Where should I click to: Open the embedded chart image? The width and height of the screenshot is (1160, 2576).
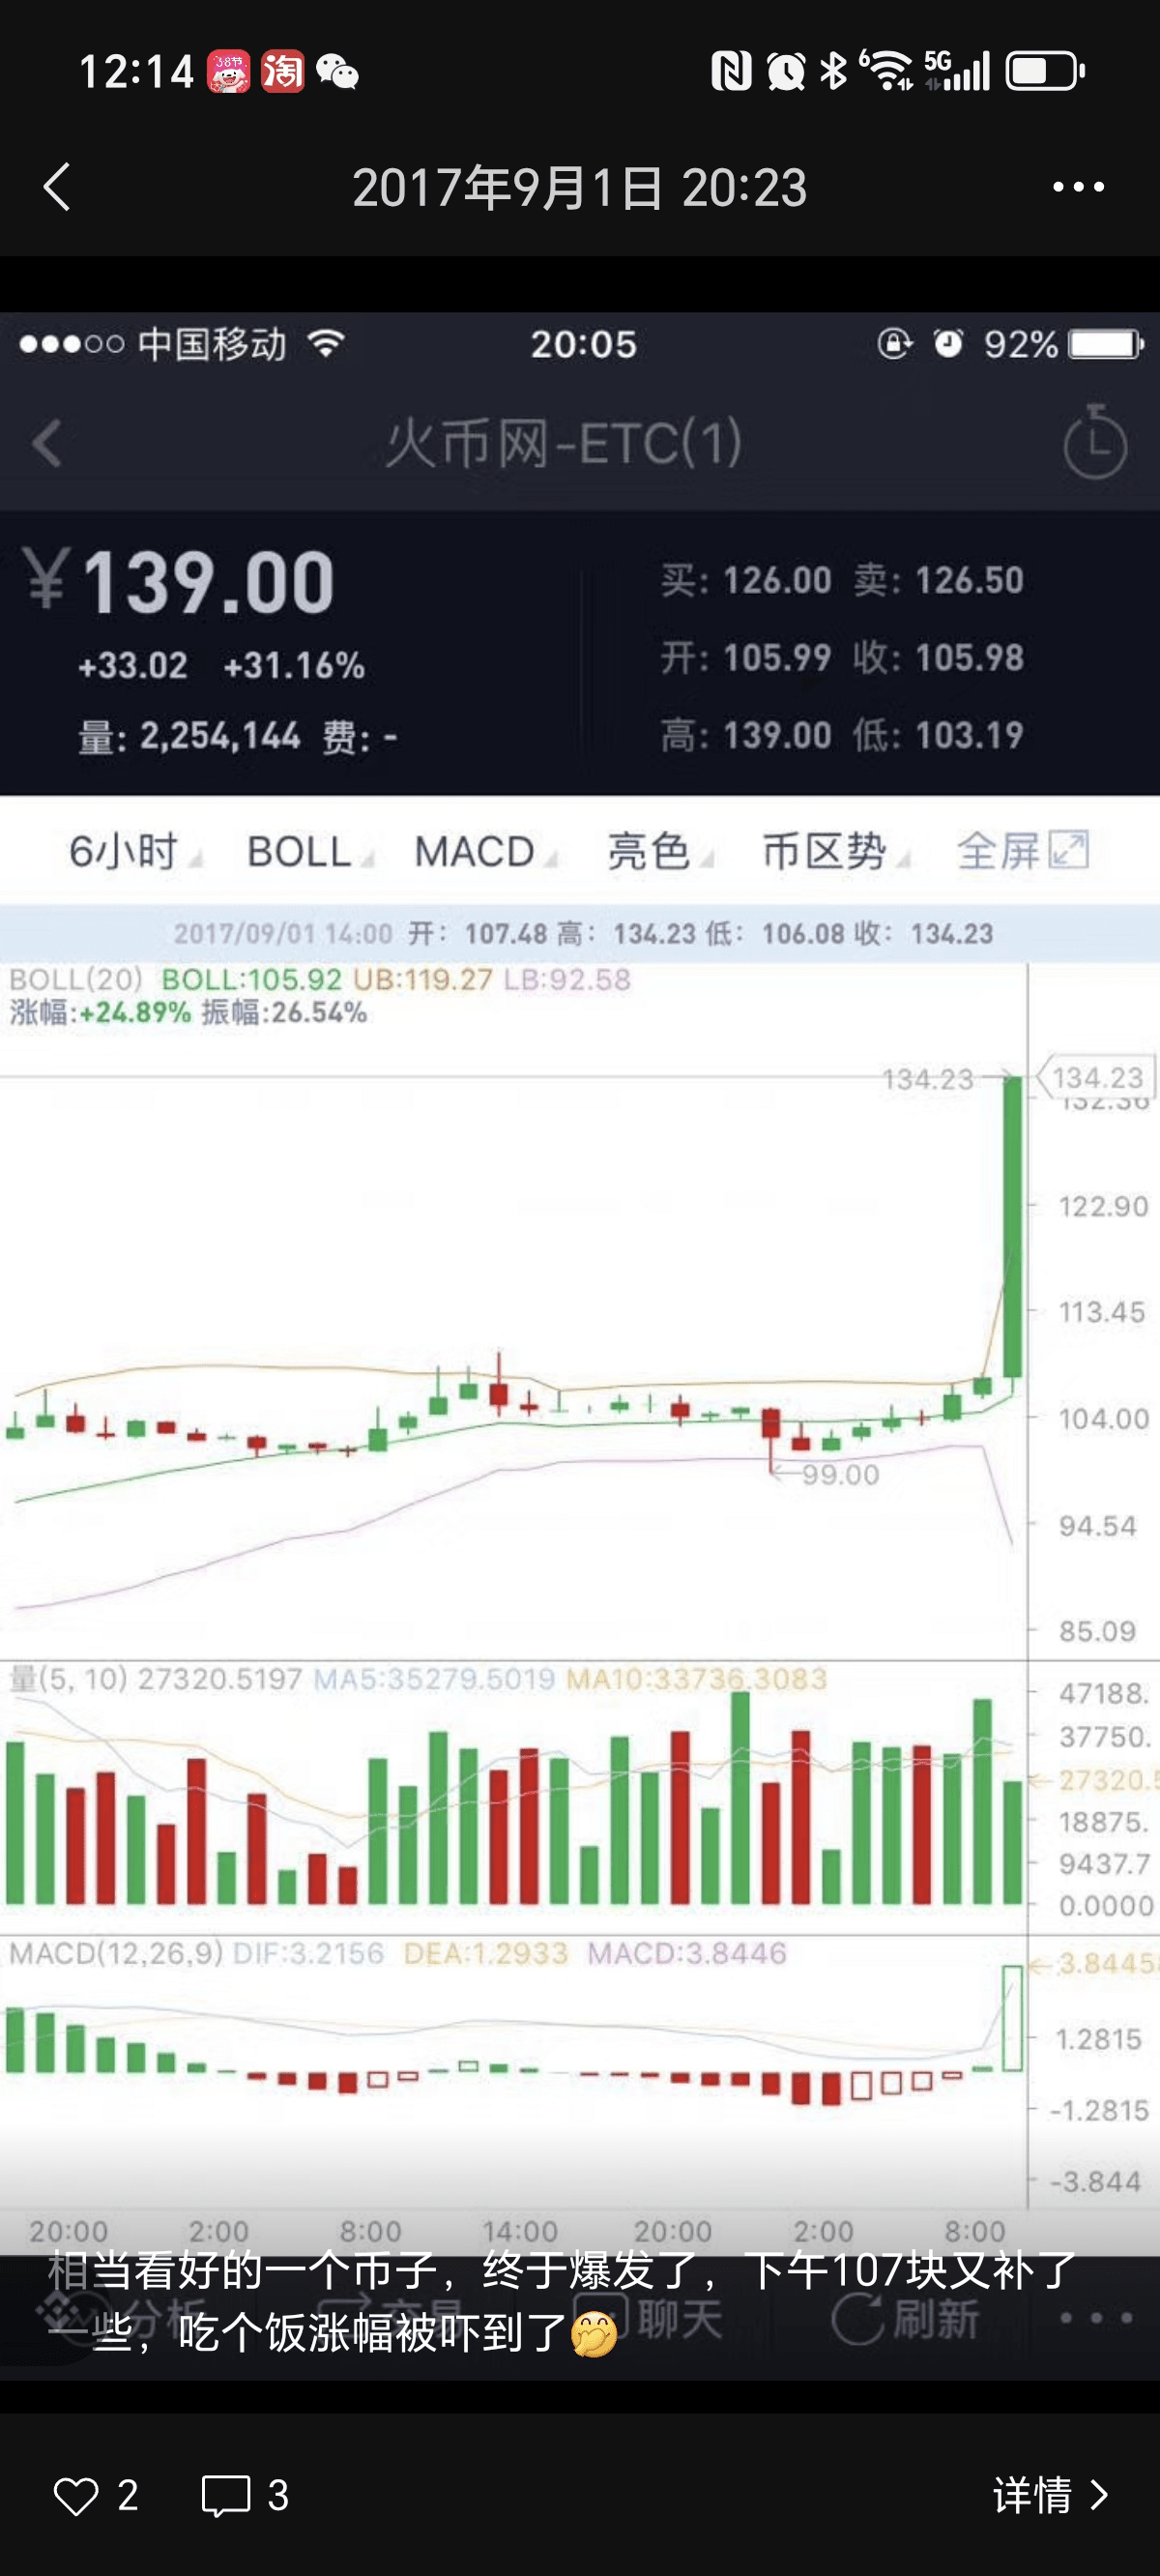(x=580, y=1346)
